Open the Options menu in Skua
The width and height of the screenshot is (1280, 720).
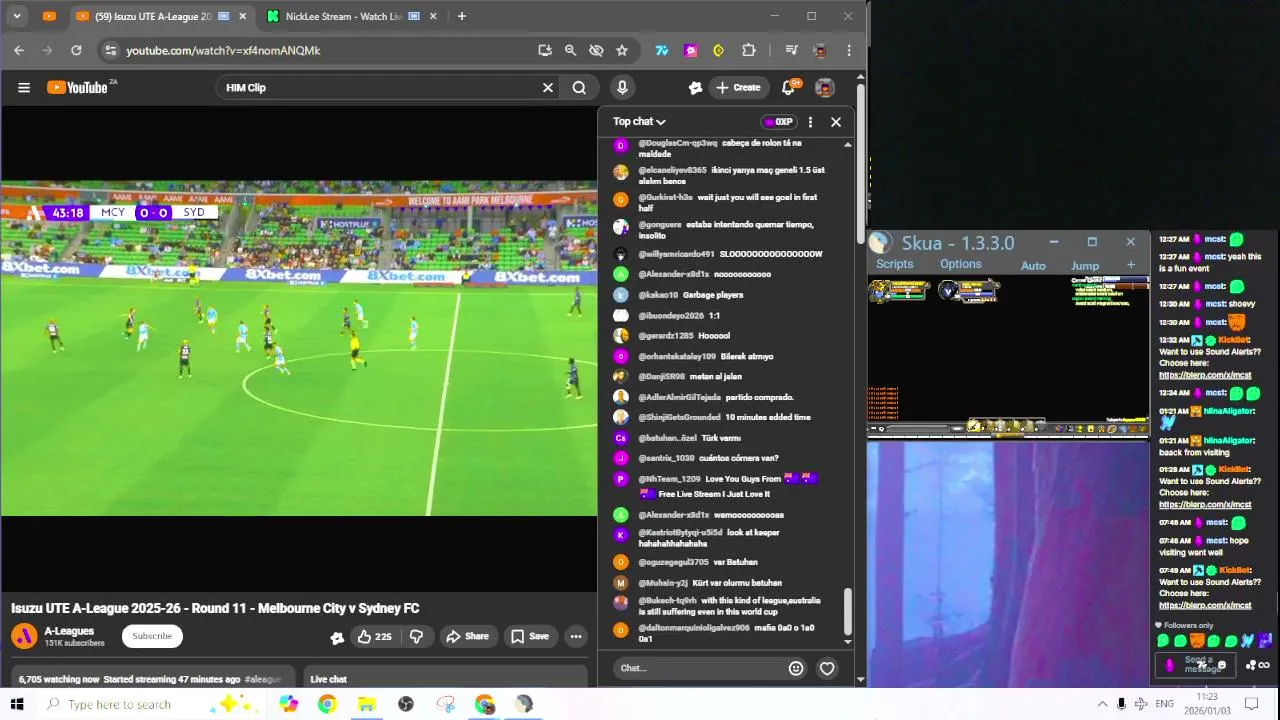(961, 264)
